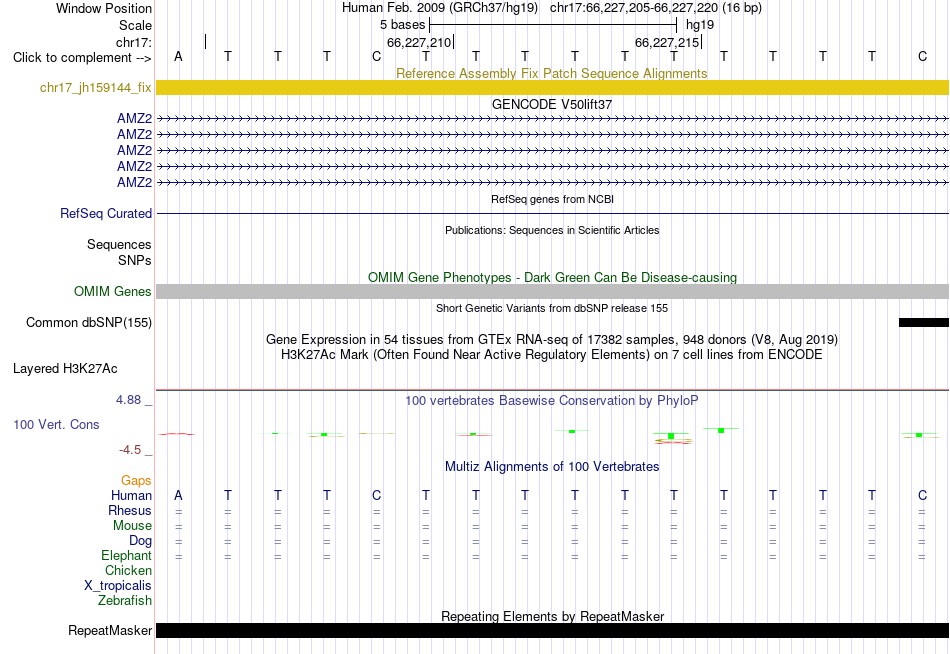Click the RepeatMasker track label
The width and height of the screenshot is (950, 654).
pyautogui.click(x=110, y=631)
